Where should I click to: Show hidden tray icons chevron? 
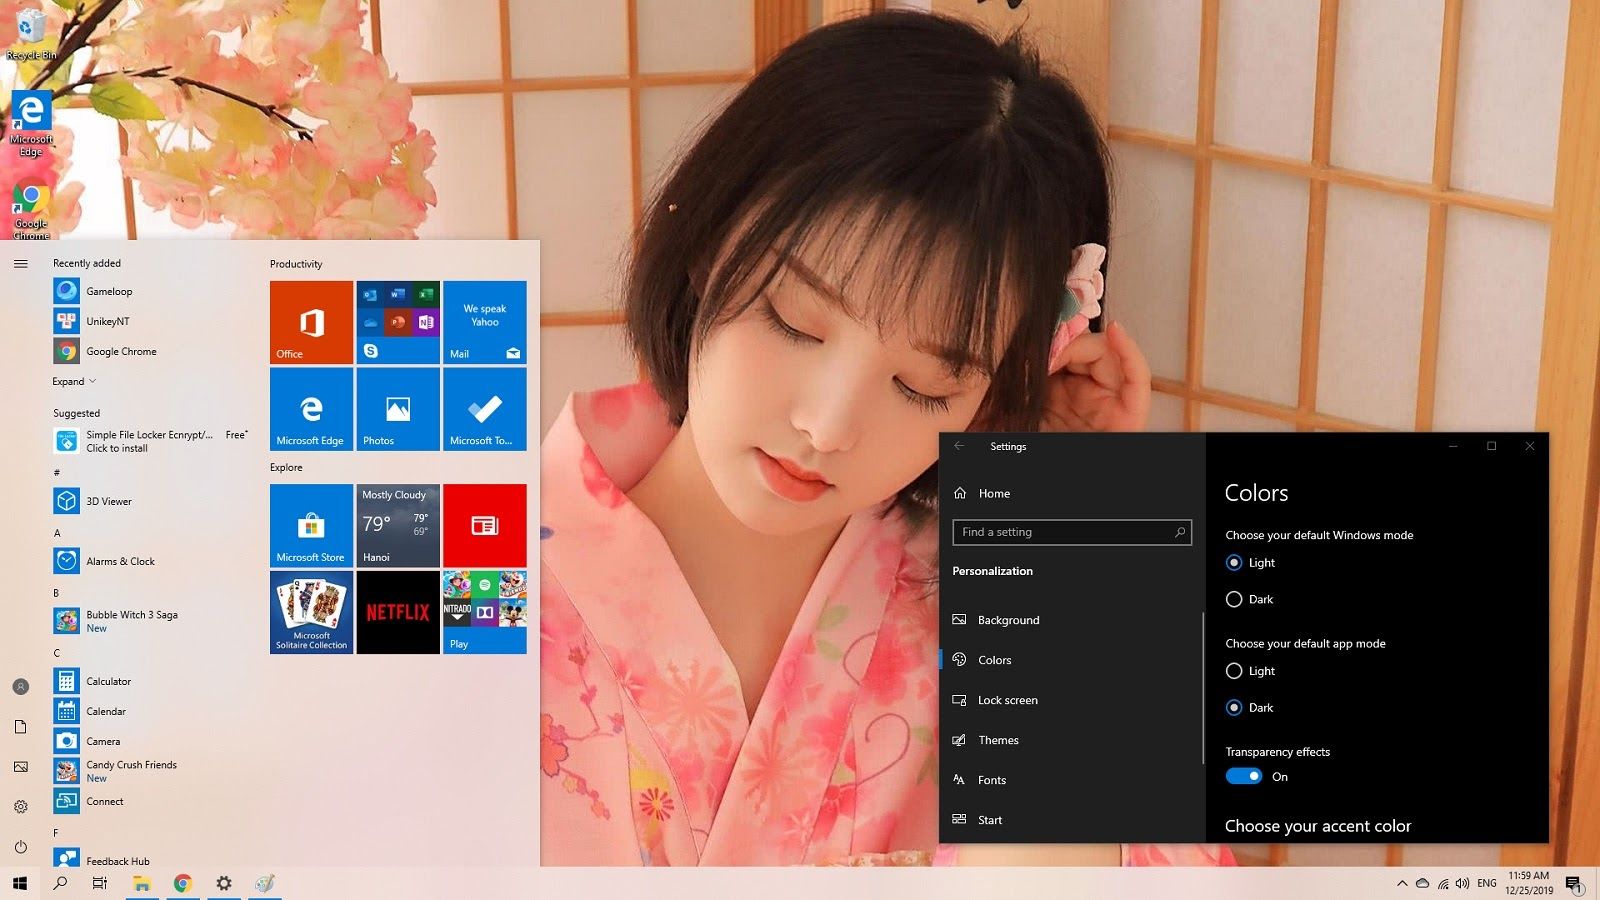[1402, 883]
